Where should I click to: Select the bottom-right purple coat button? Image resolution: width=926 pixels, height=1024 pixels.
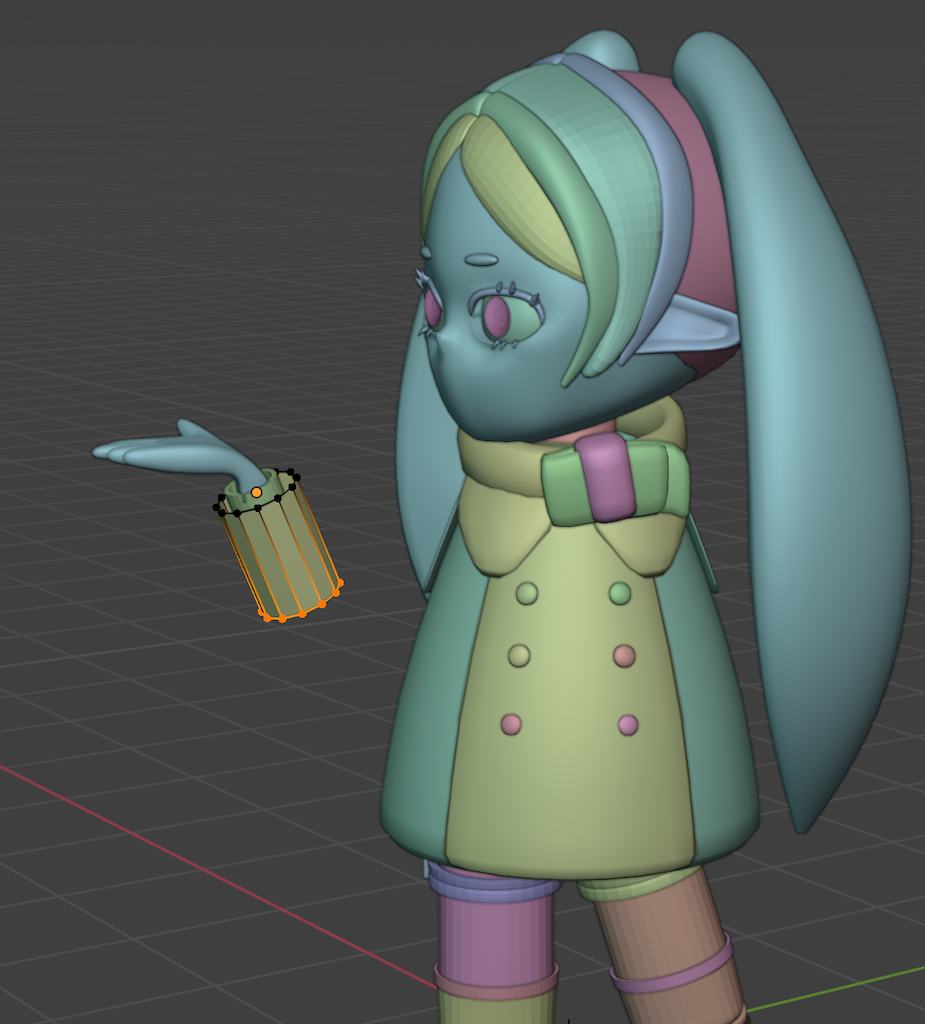pyautogui.click(x=628, y=725)
